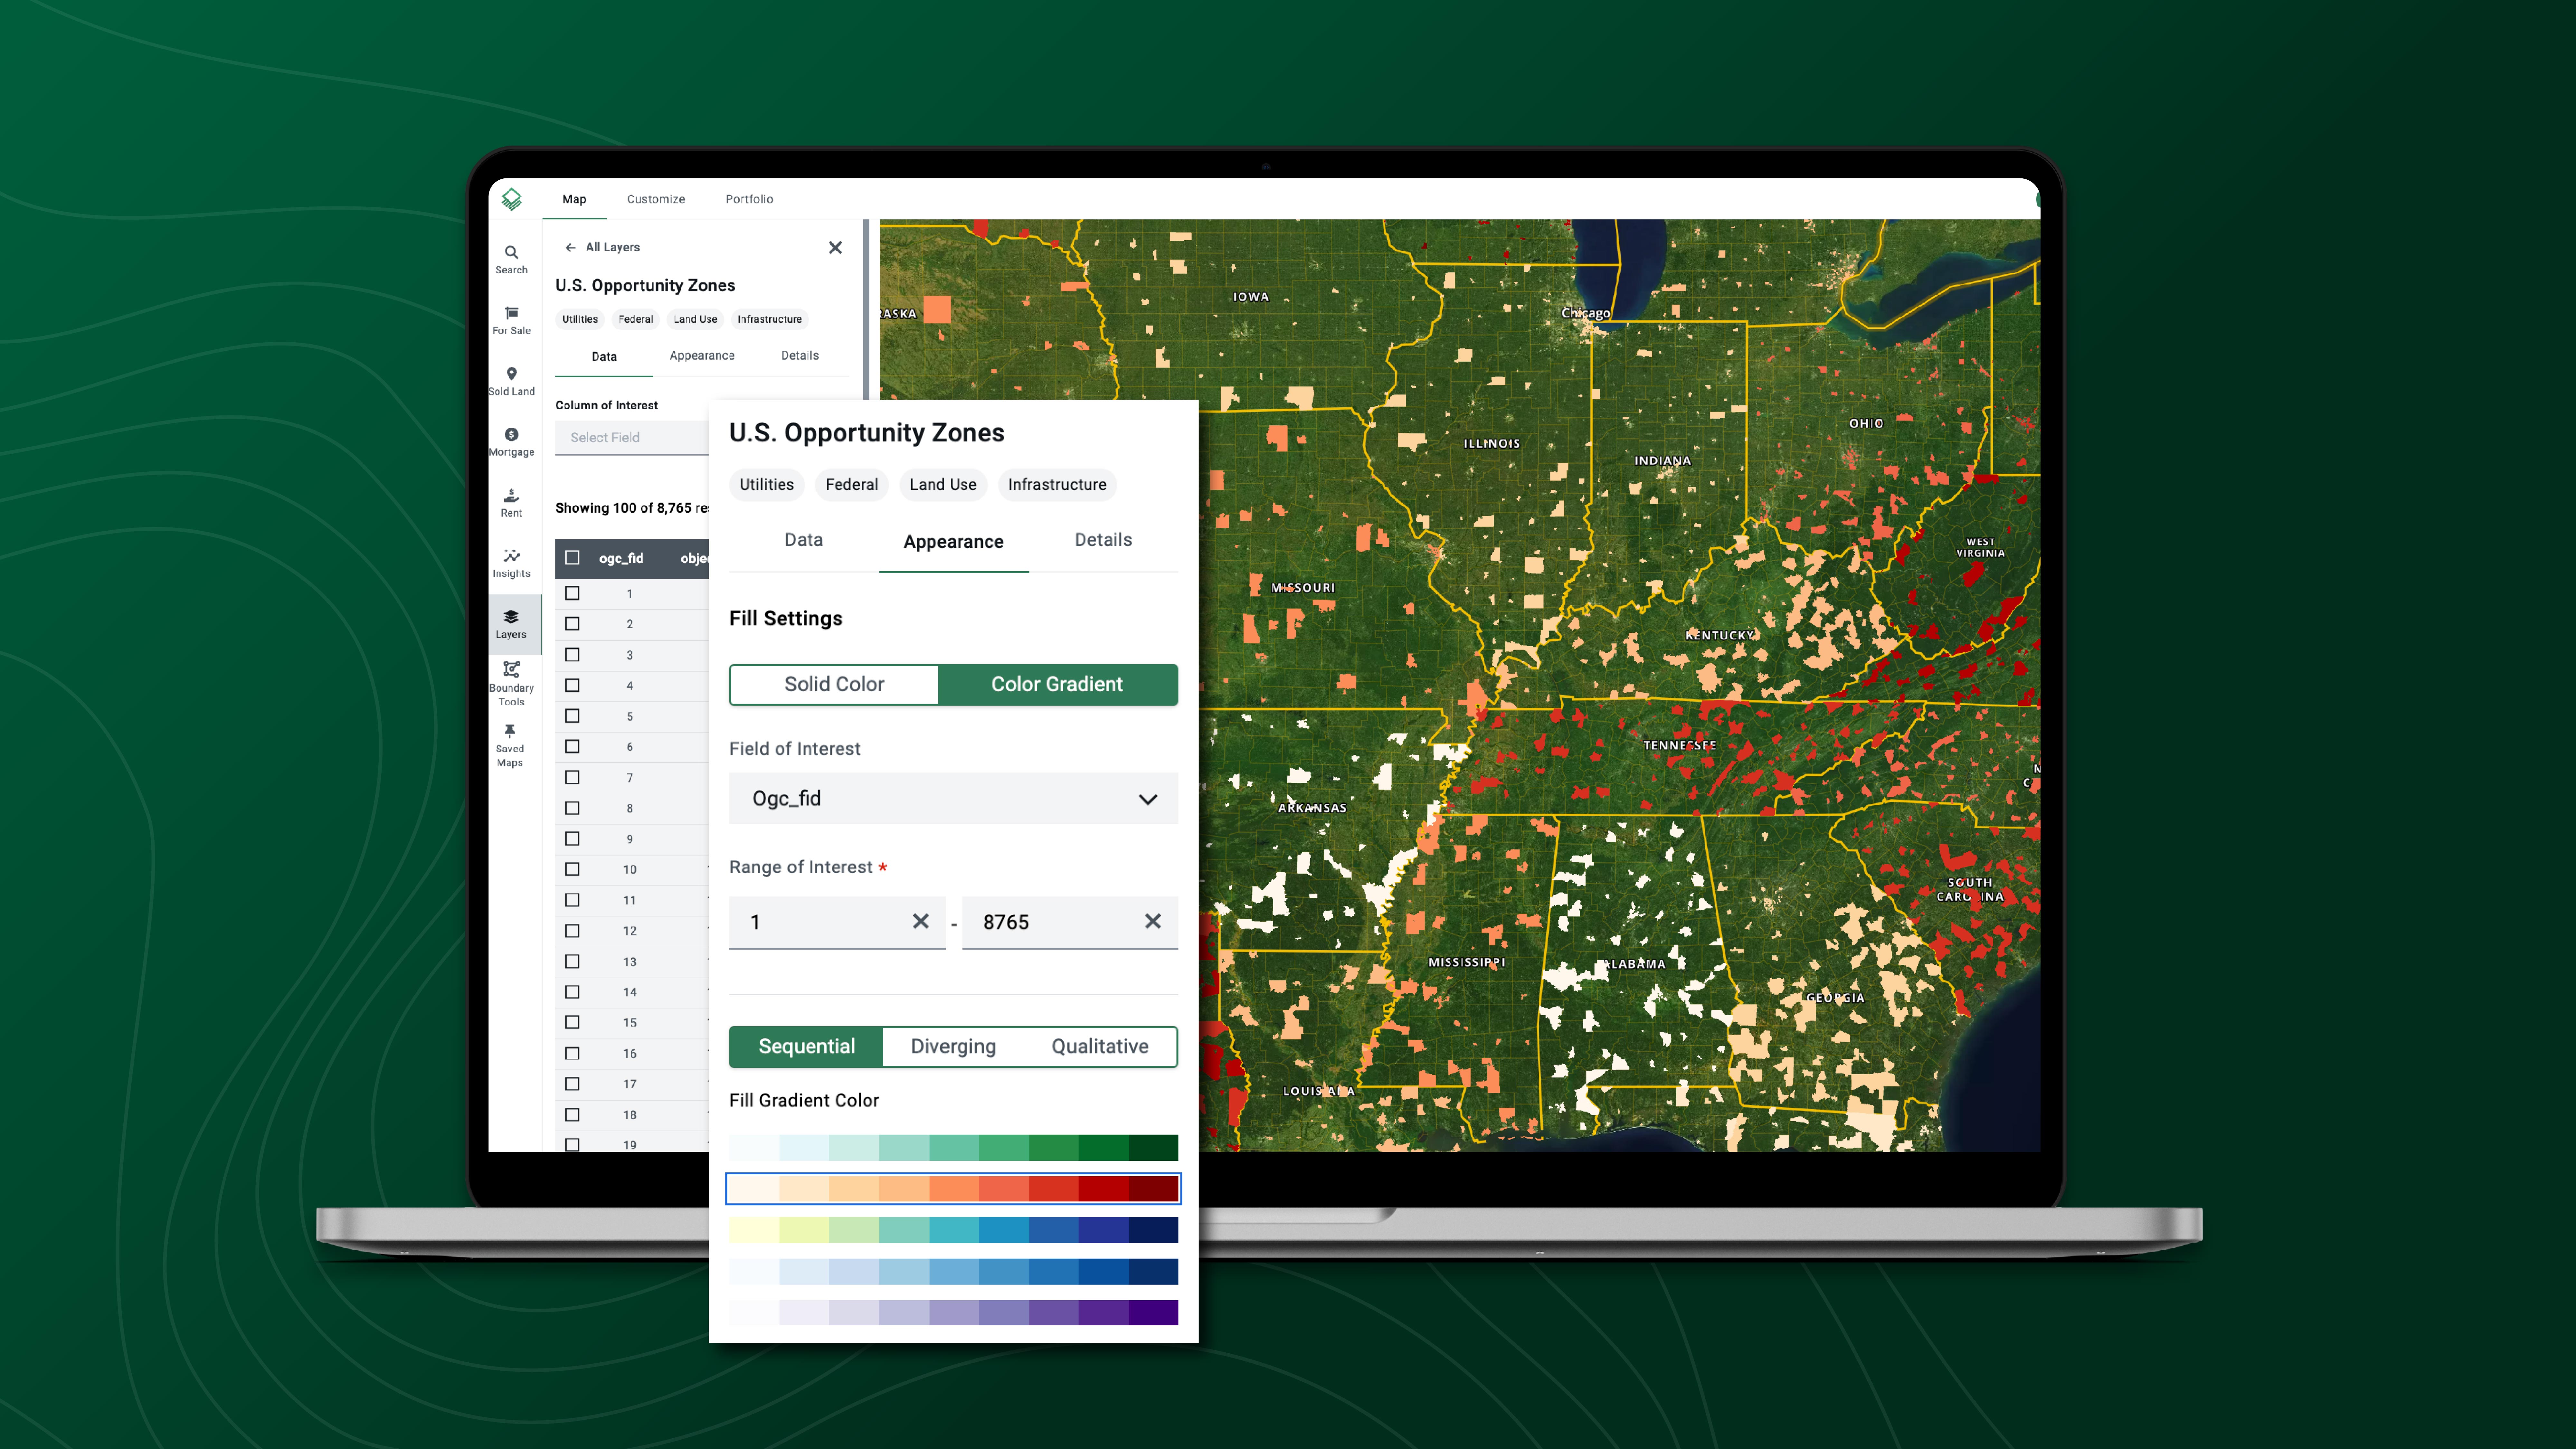Toggle the select-all checkbox in table header
This screenshot has width=2576, height=1449.
tap(572, 558)
